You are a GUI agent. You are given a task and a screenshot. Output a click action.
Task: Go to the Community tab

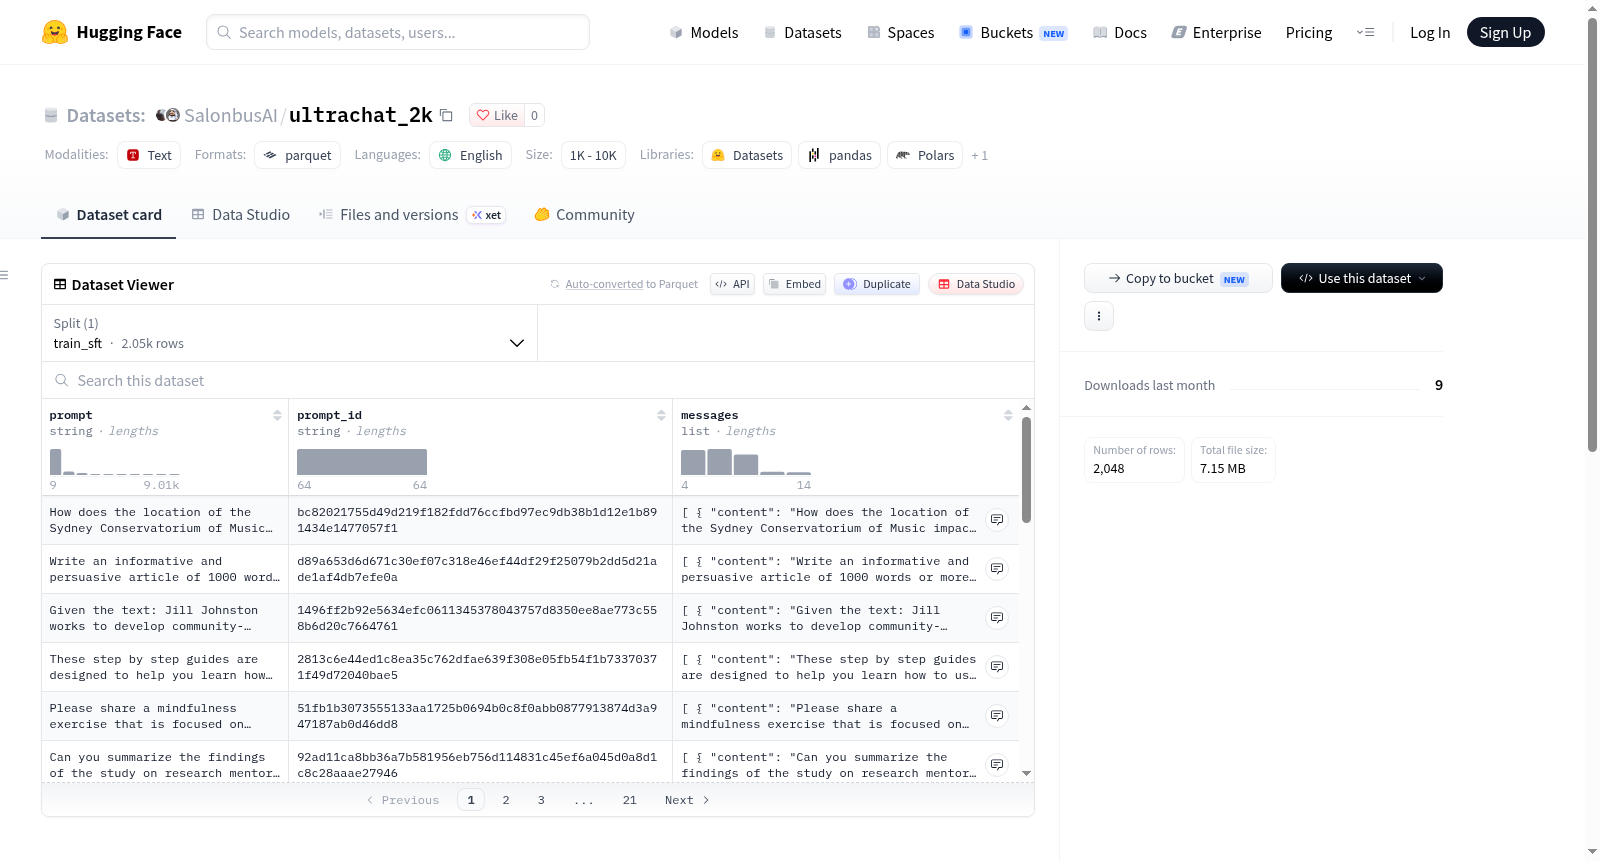tap(585, 215)
